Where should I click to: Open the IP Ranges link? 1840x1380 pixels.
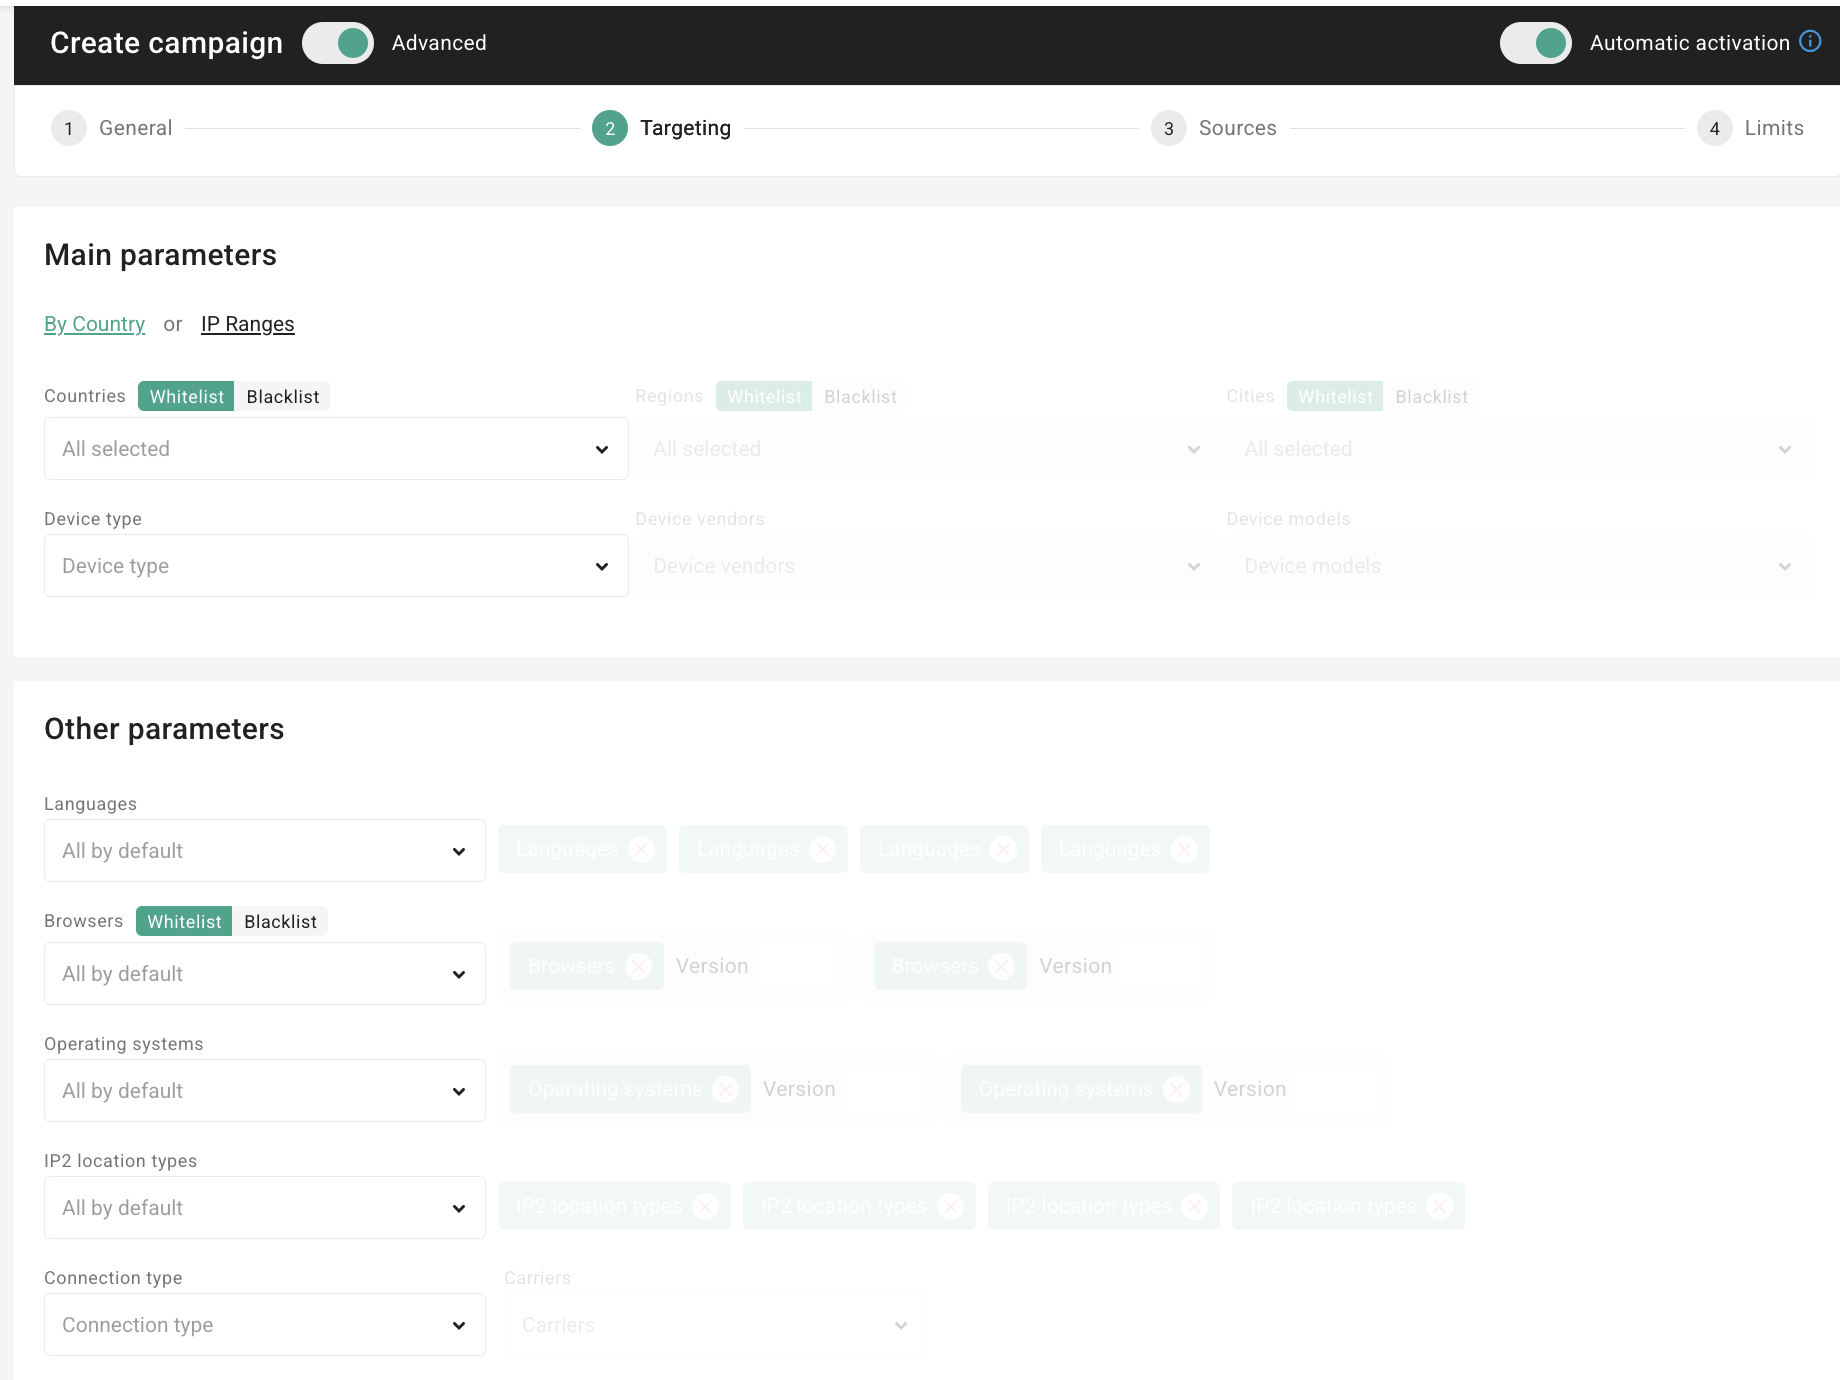(247, 323)
